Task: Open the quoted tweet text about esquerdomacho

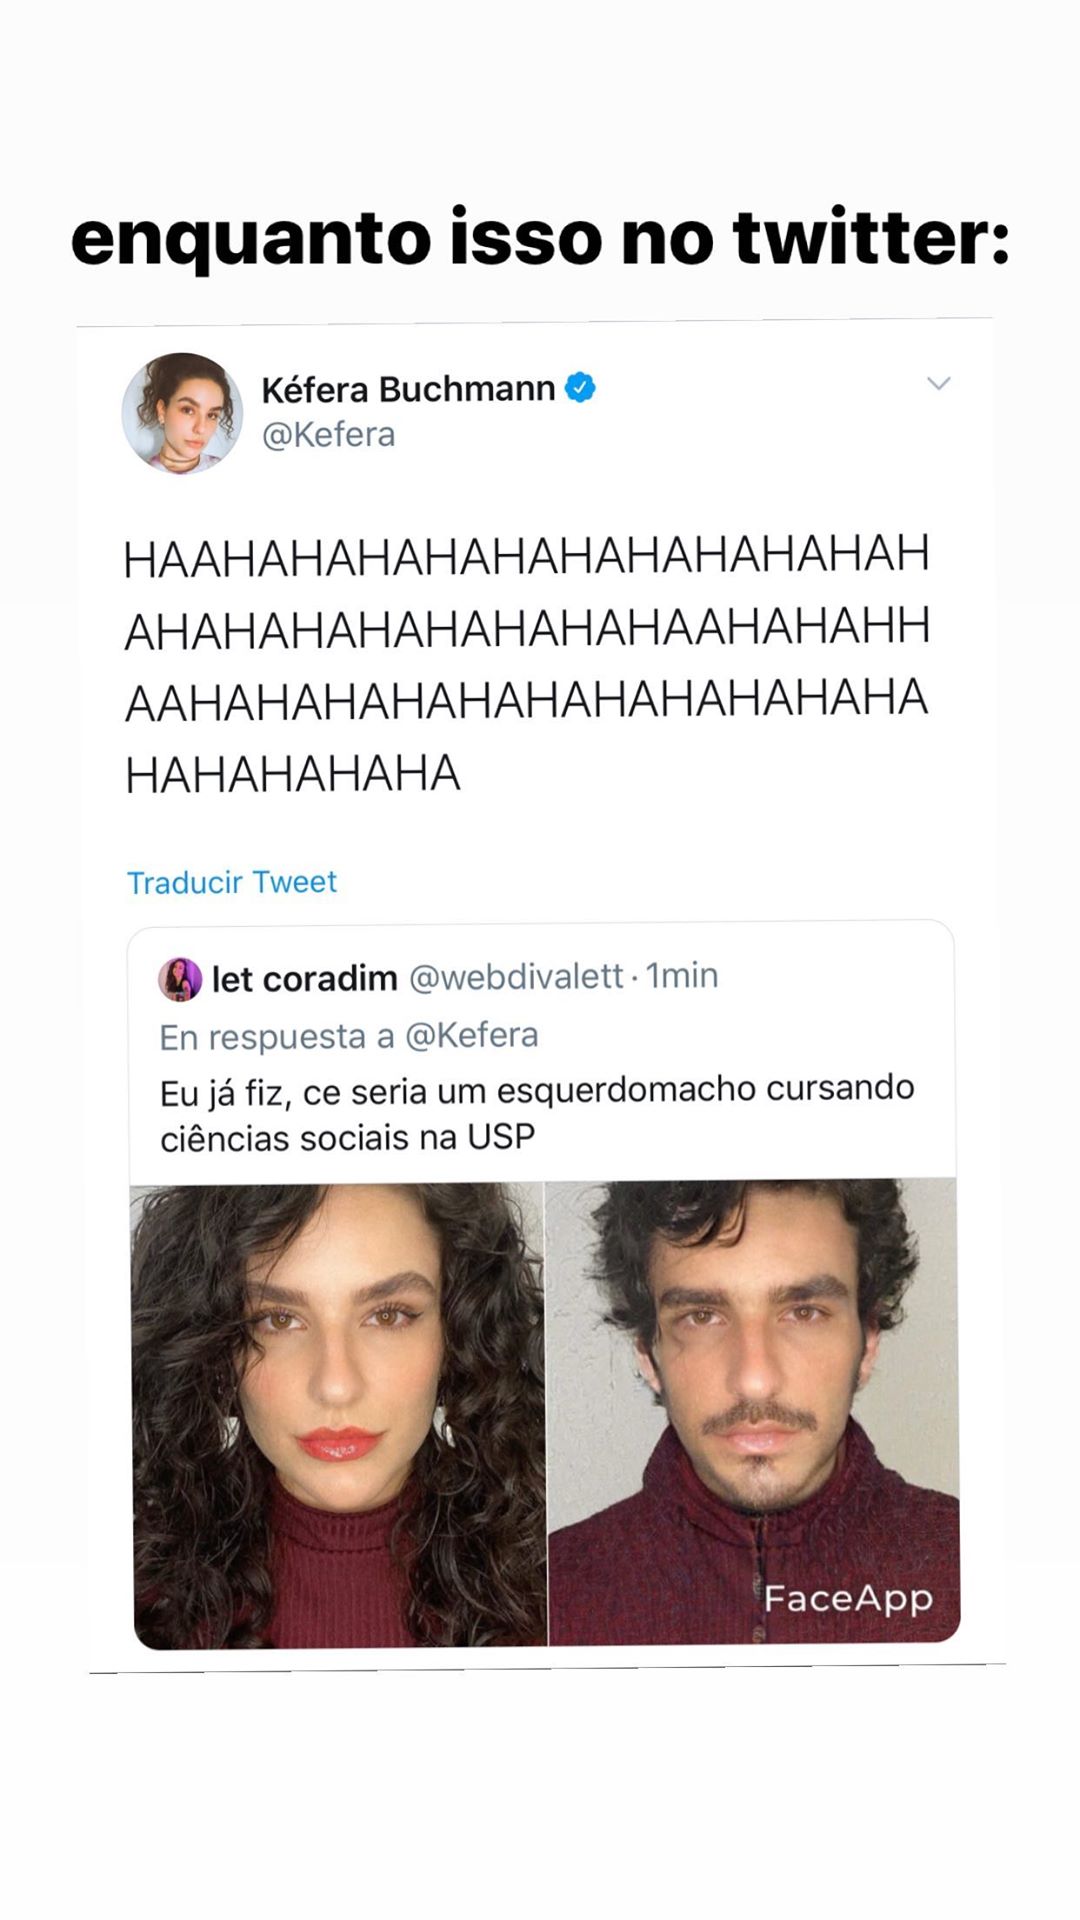Action: tap(537, 1113)
